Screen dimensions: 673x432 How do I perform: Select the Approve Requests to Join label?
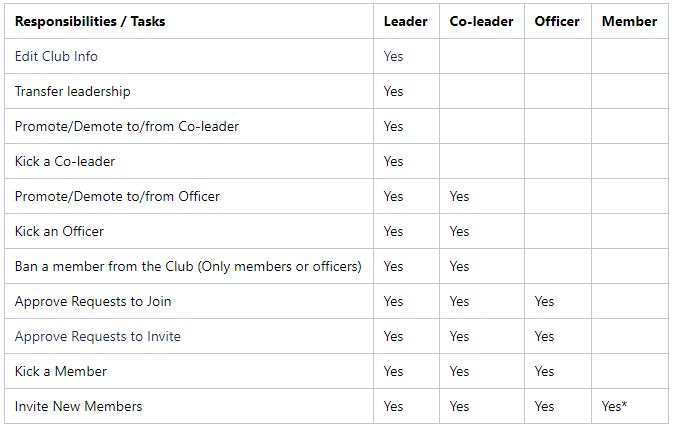(93, 302)
